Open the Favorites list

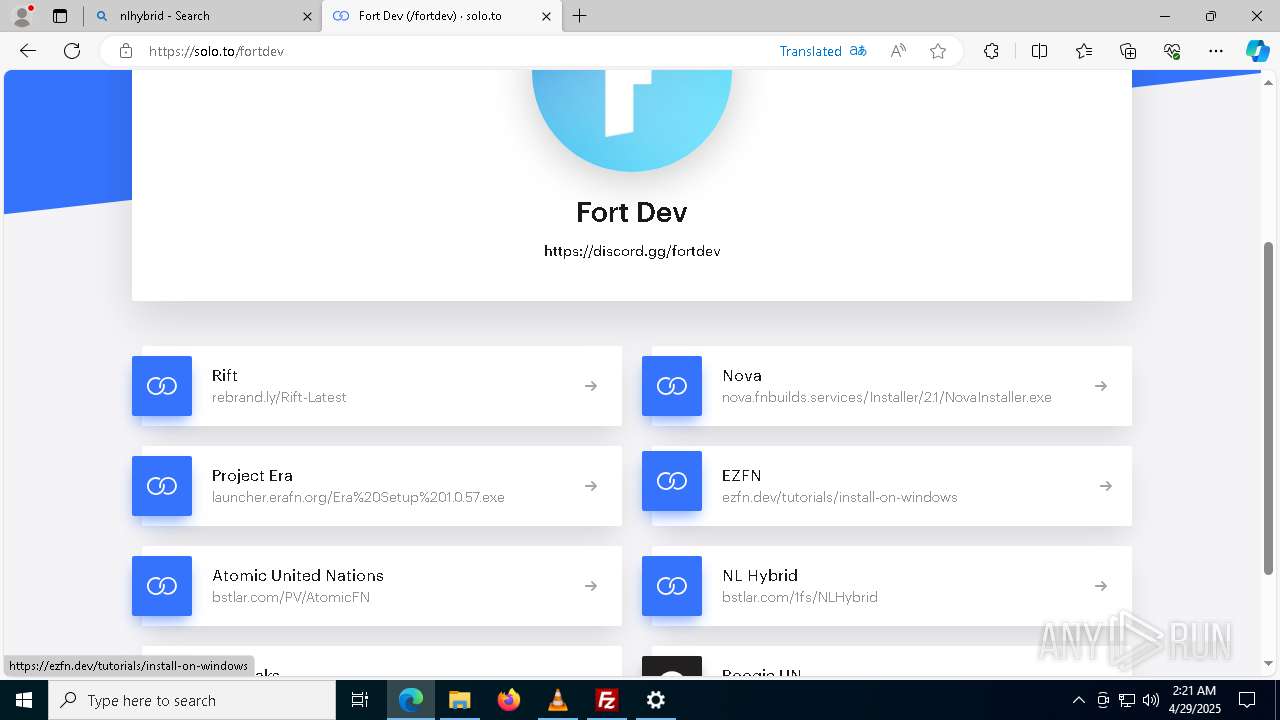tap(1084, 51)
